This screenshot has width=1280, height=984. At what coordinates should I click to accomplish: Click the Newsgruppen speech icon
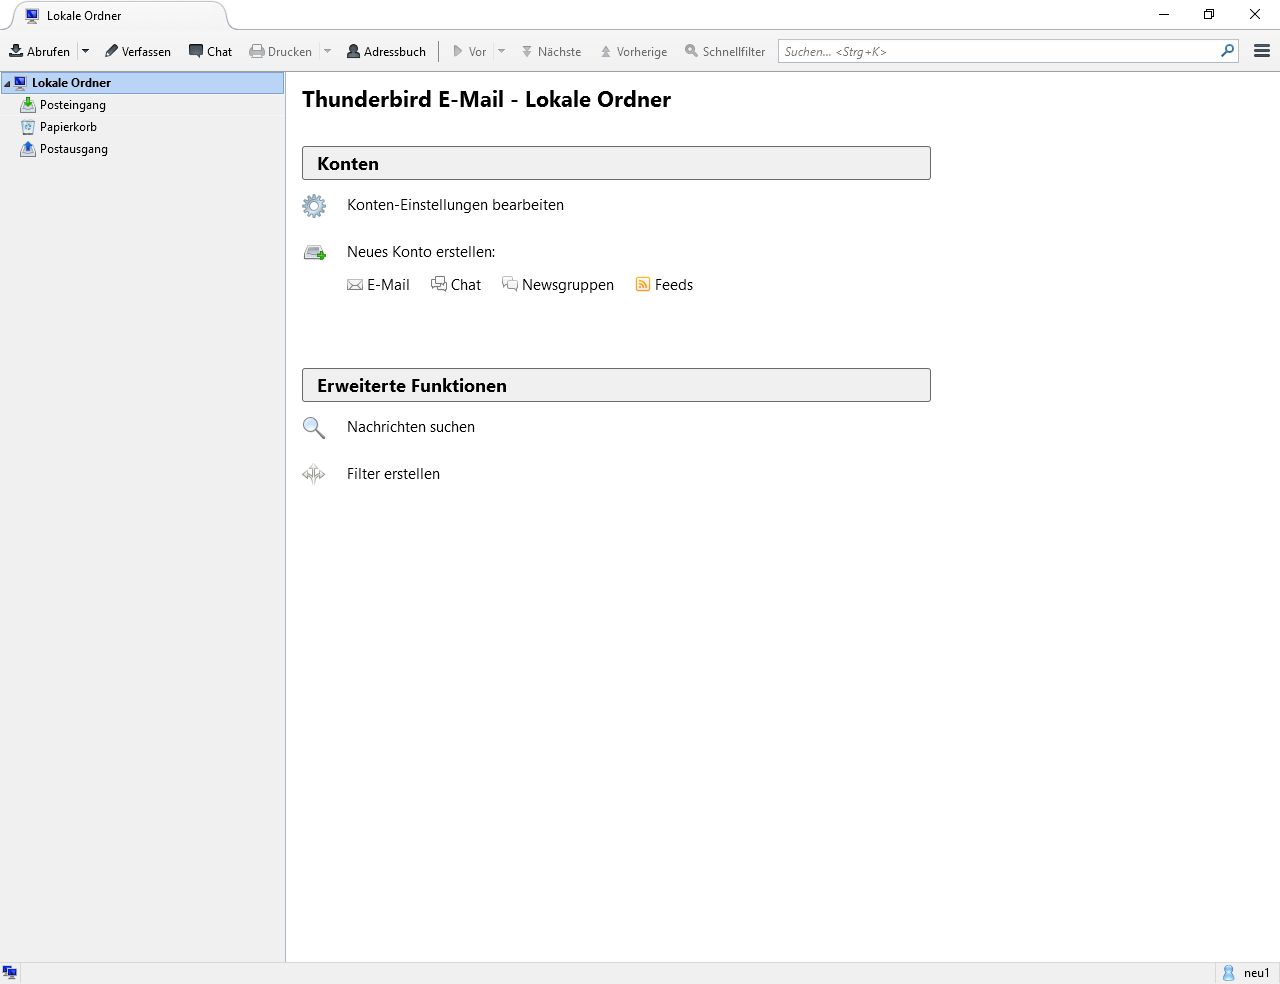tap(510, 285)
